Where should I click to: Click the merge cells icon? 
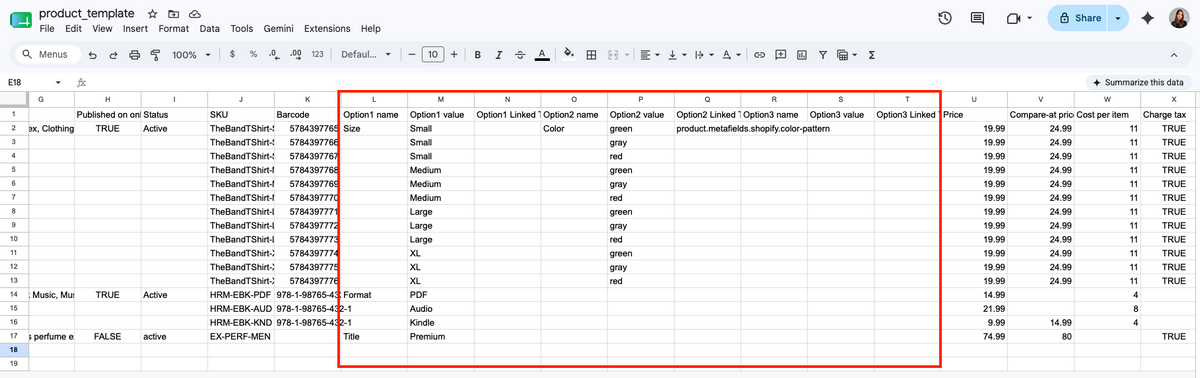click(613, 54)
